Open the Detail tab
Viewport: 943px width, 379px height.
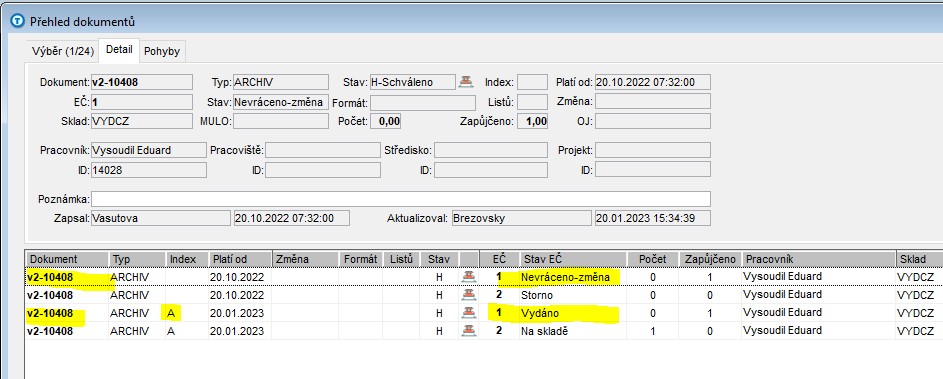coord(119,50)
